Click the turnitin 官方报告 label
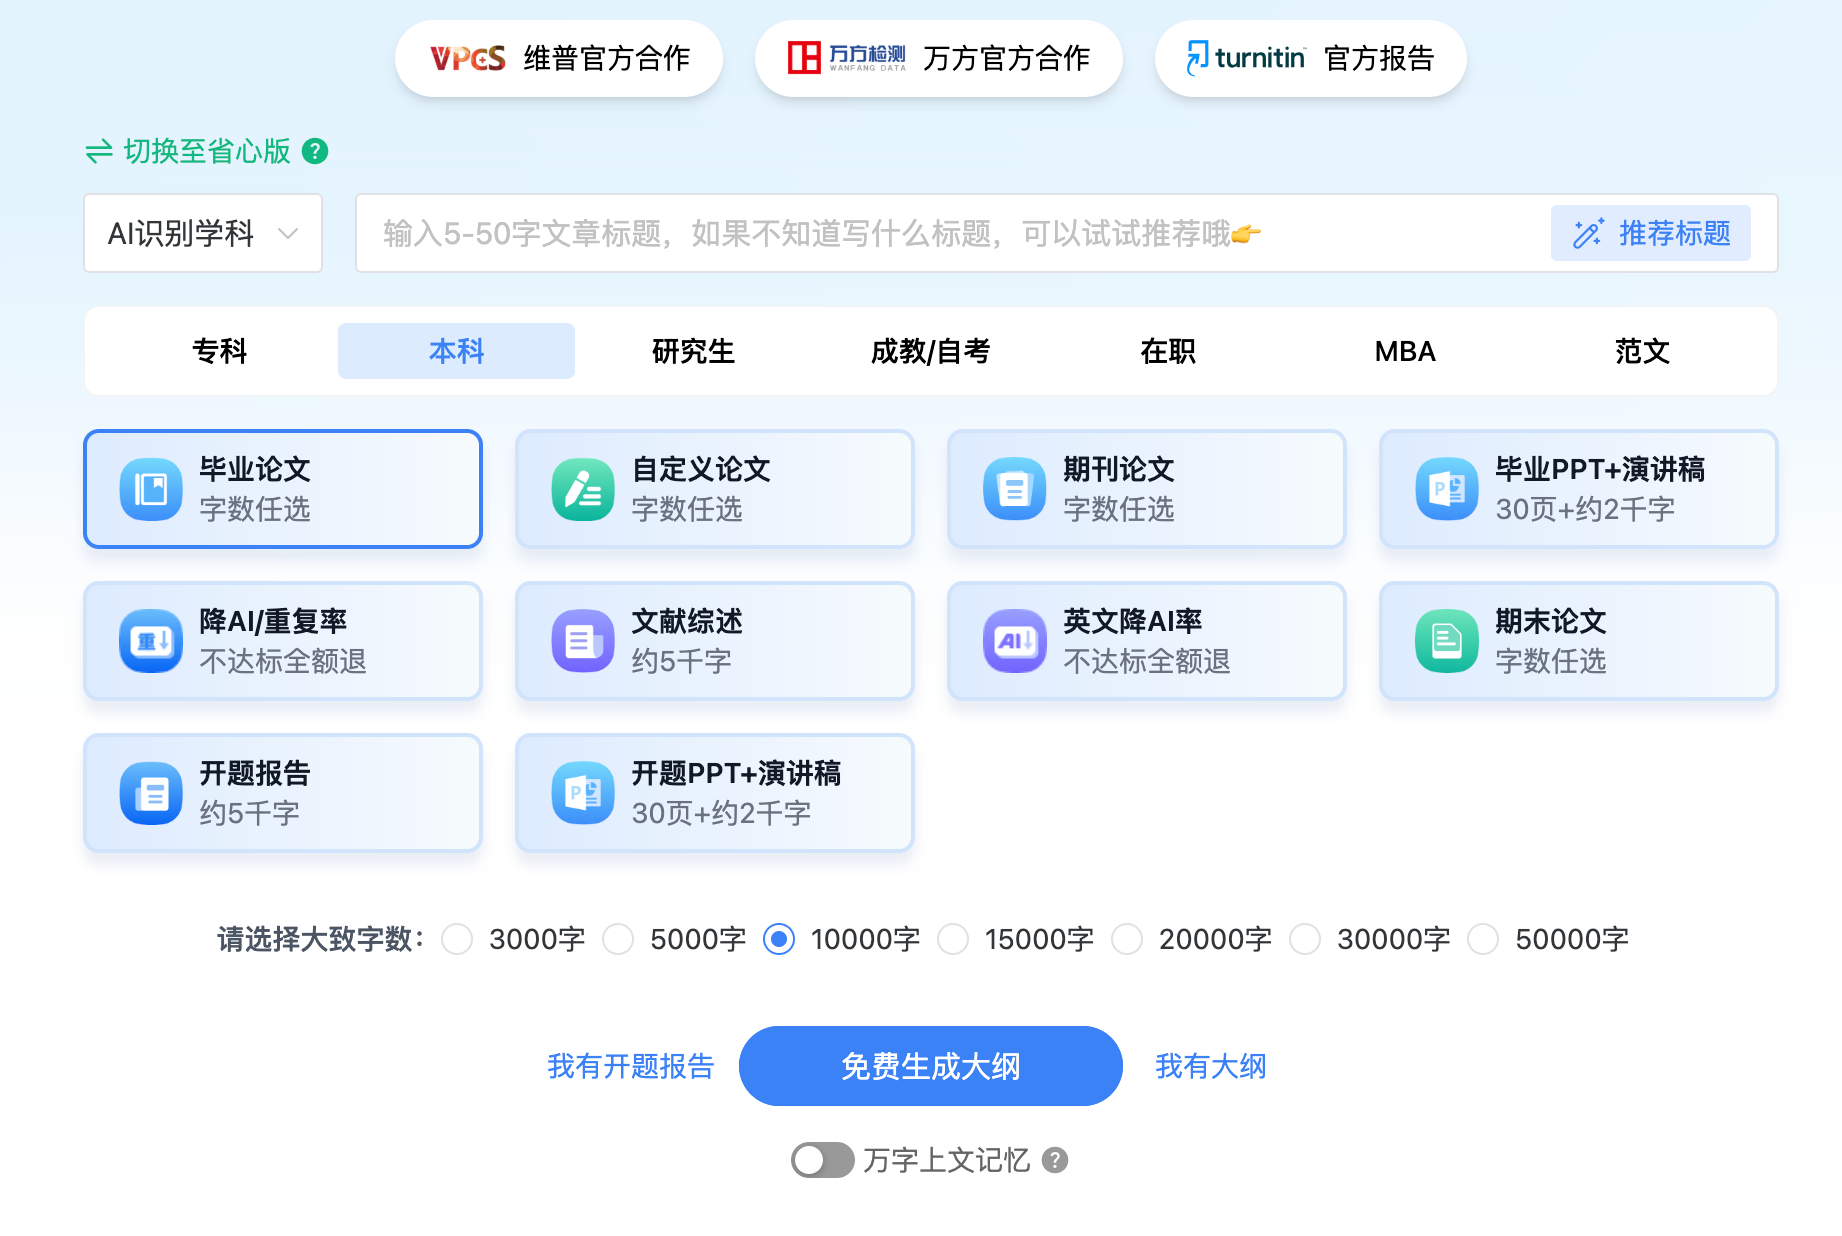This screenshot has width=1842, height=1236. pos(1379,58)
